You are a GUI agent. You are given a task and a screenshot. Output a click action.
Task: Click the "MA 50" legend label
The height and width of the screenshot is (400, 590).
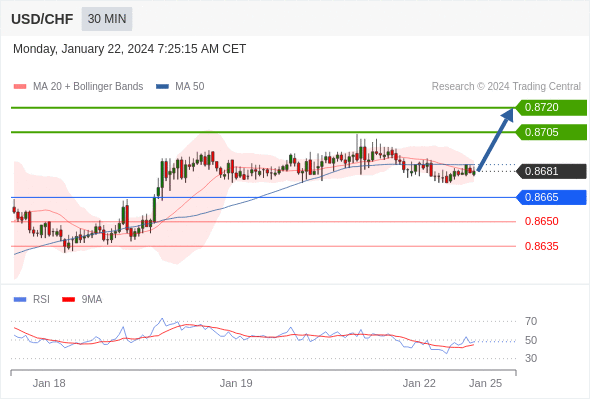(190, 87)
